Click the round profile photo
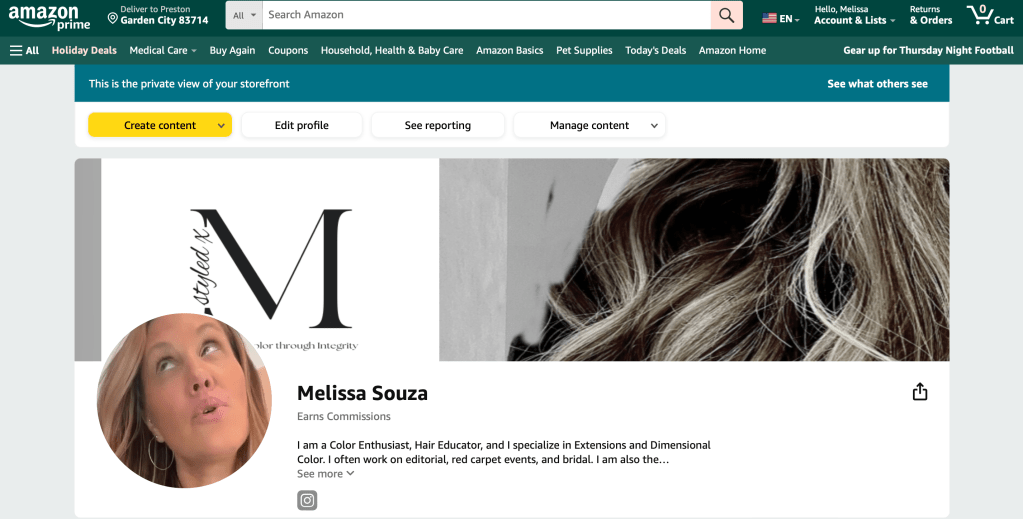This screenshot has width=1023, height=519. [184, 400]
